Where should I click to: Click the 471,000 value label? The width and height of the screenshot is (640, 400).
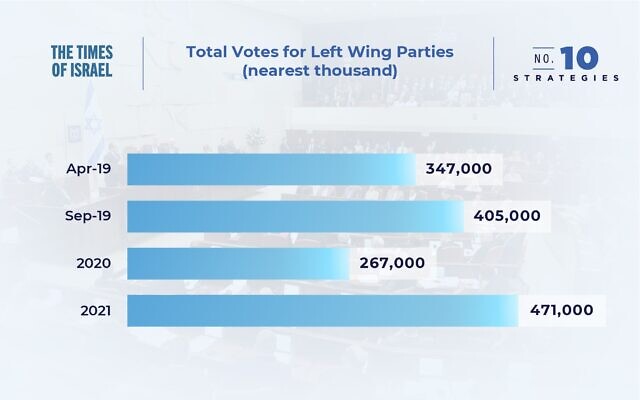[562, 310]
